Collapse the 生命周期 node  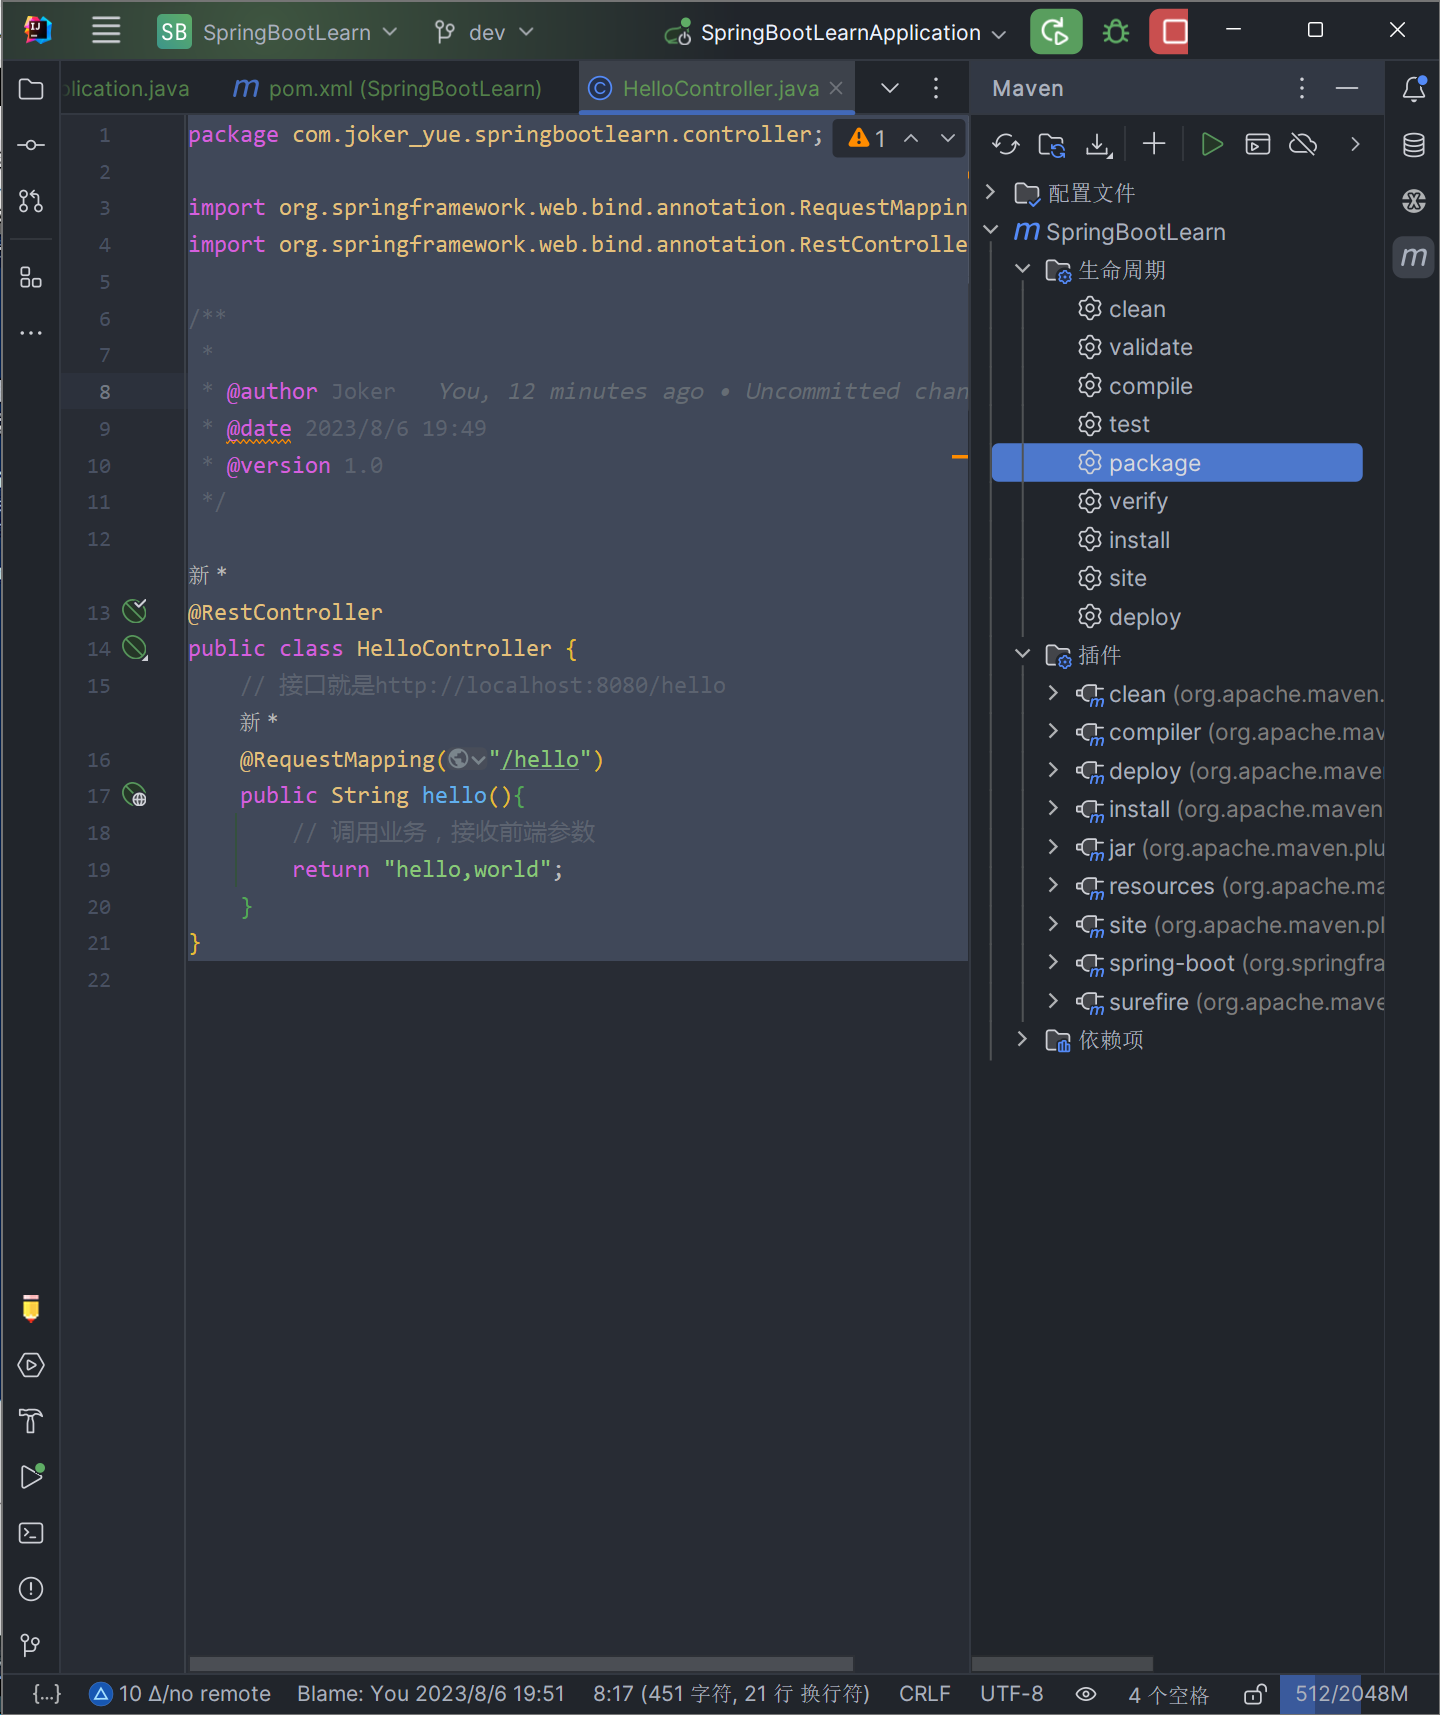[x=1022, y=269]
